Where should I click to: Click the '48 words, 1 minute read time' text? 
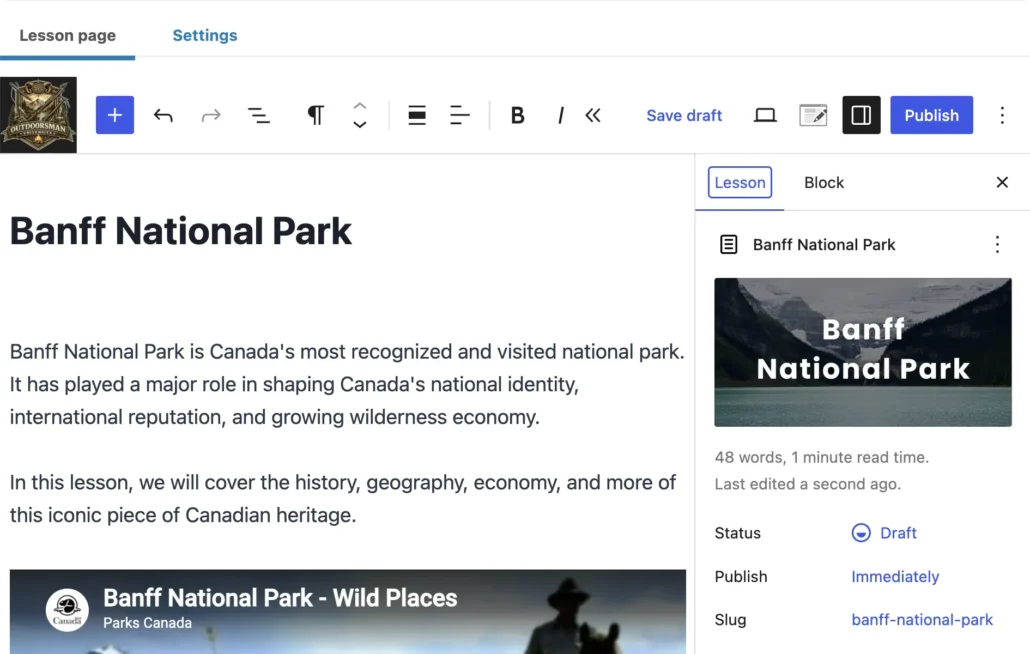(x=822, y=457)
